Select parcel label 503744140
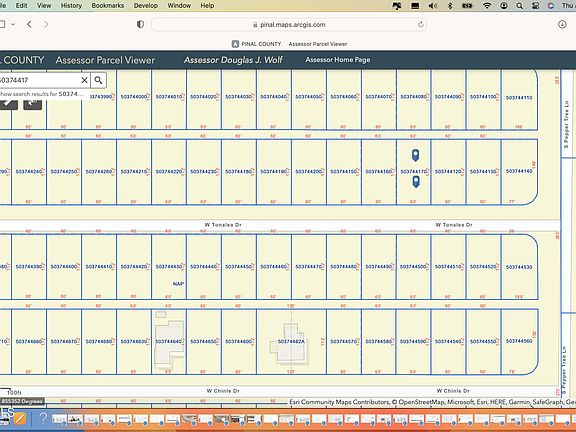This screenshot has height=432, width=576. (519, 171)
